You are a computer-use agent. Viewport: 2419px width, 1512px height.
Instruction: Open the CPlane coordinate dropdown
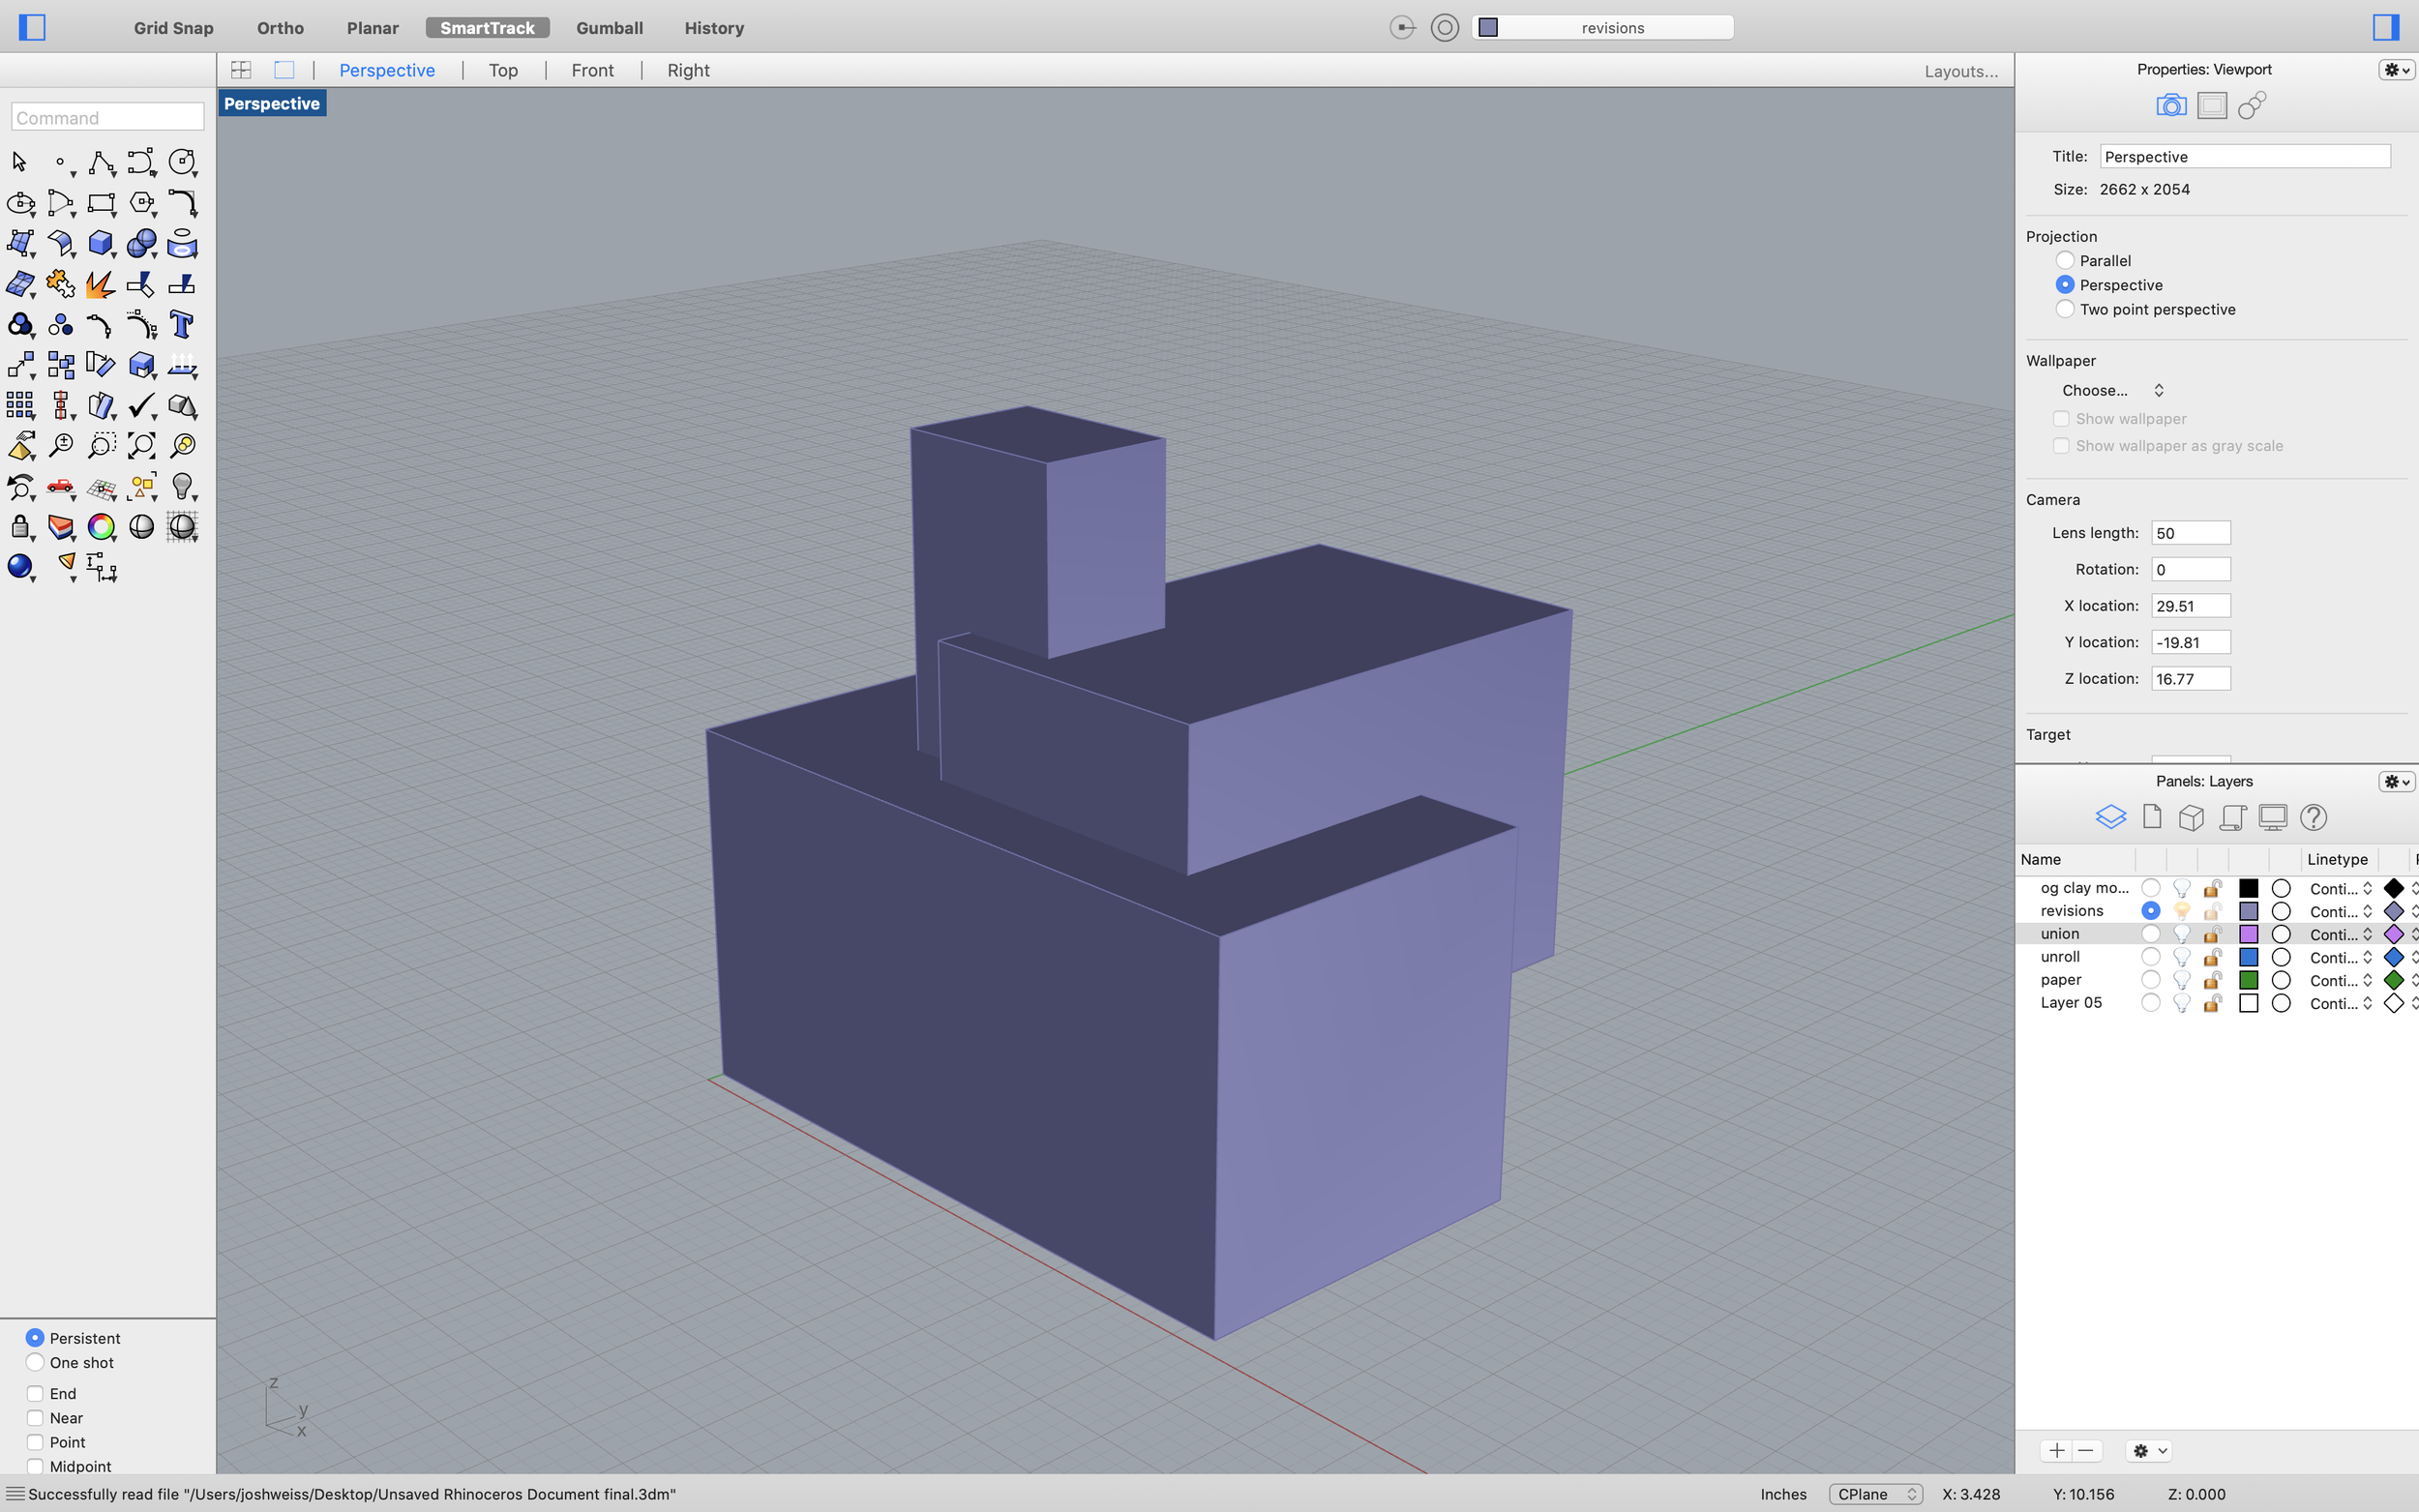(x=1875, y=1494)
